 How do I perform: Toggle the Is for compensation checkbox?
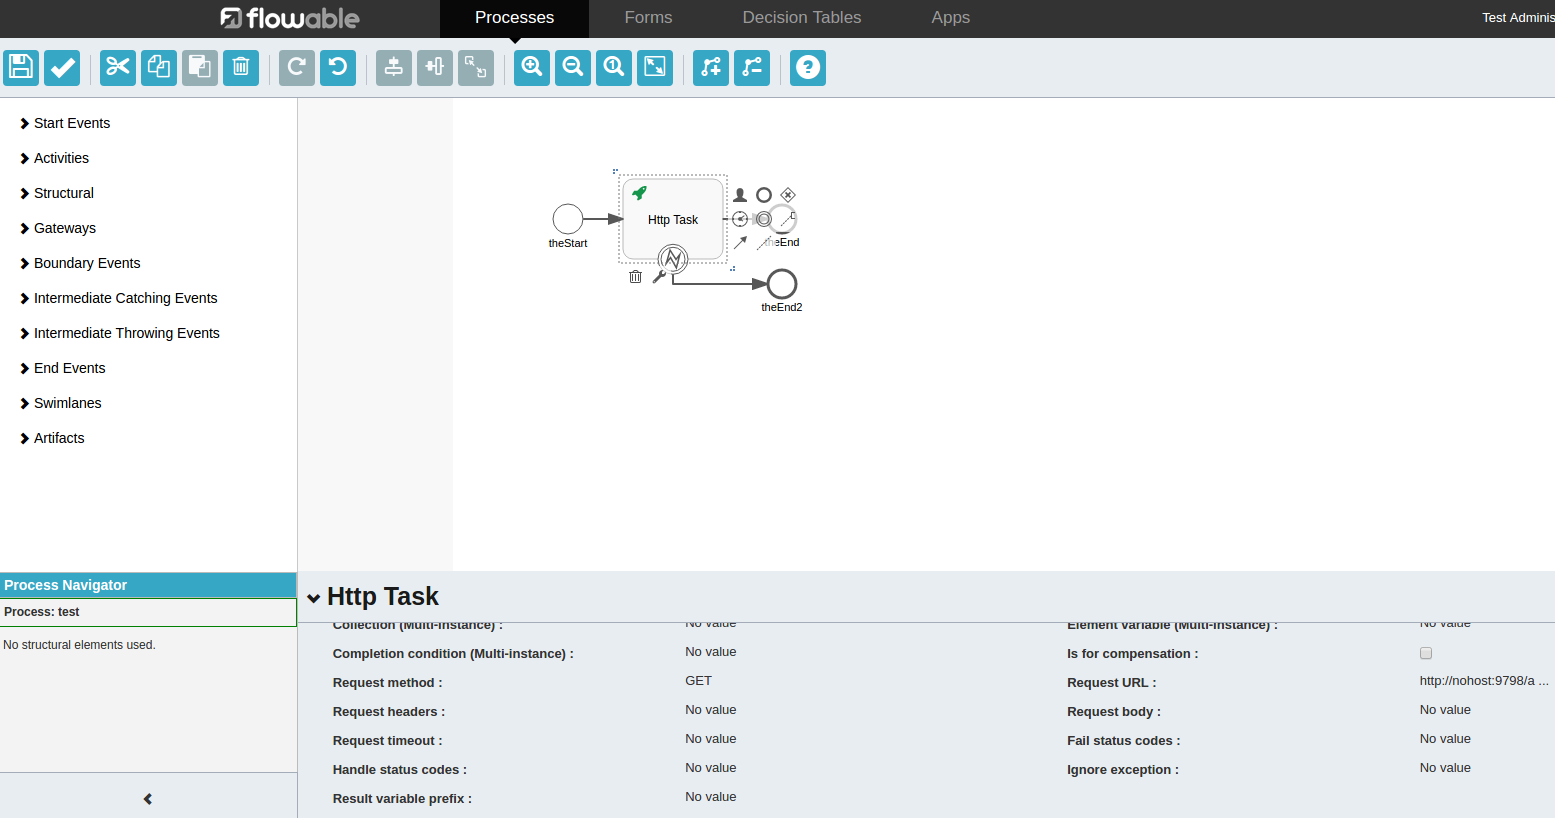1426,653
